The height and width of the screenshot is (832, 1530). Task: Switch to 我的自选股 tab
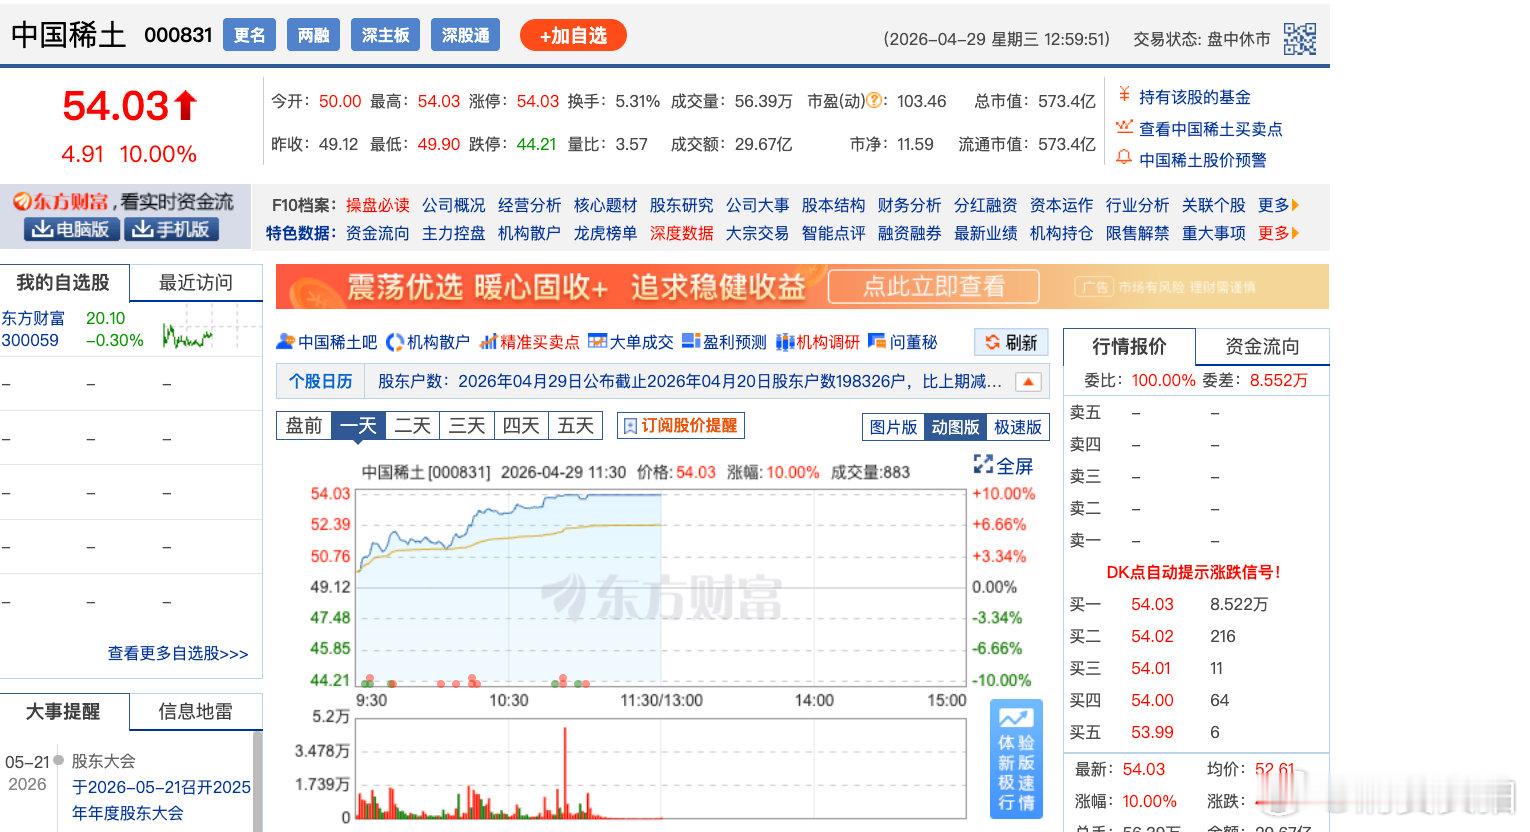(64, 283)
